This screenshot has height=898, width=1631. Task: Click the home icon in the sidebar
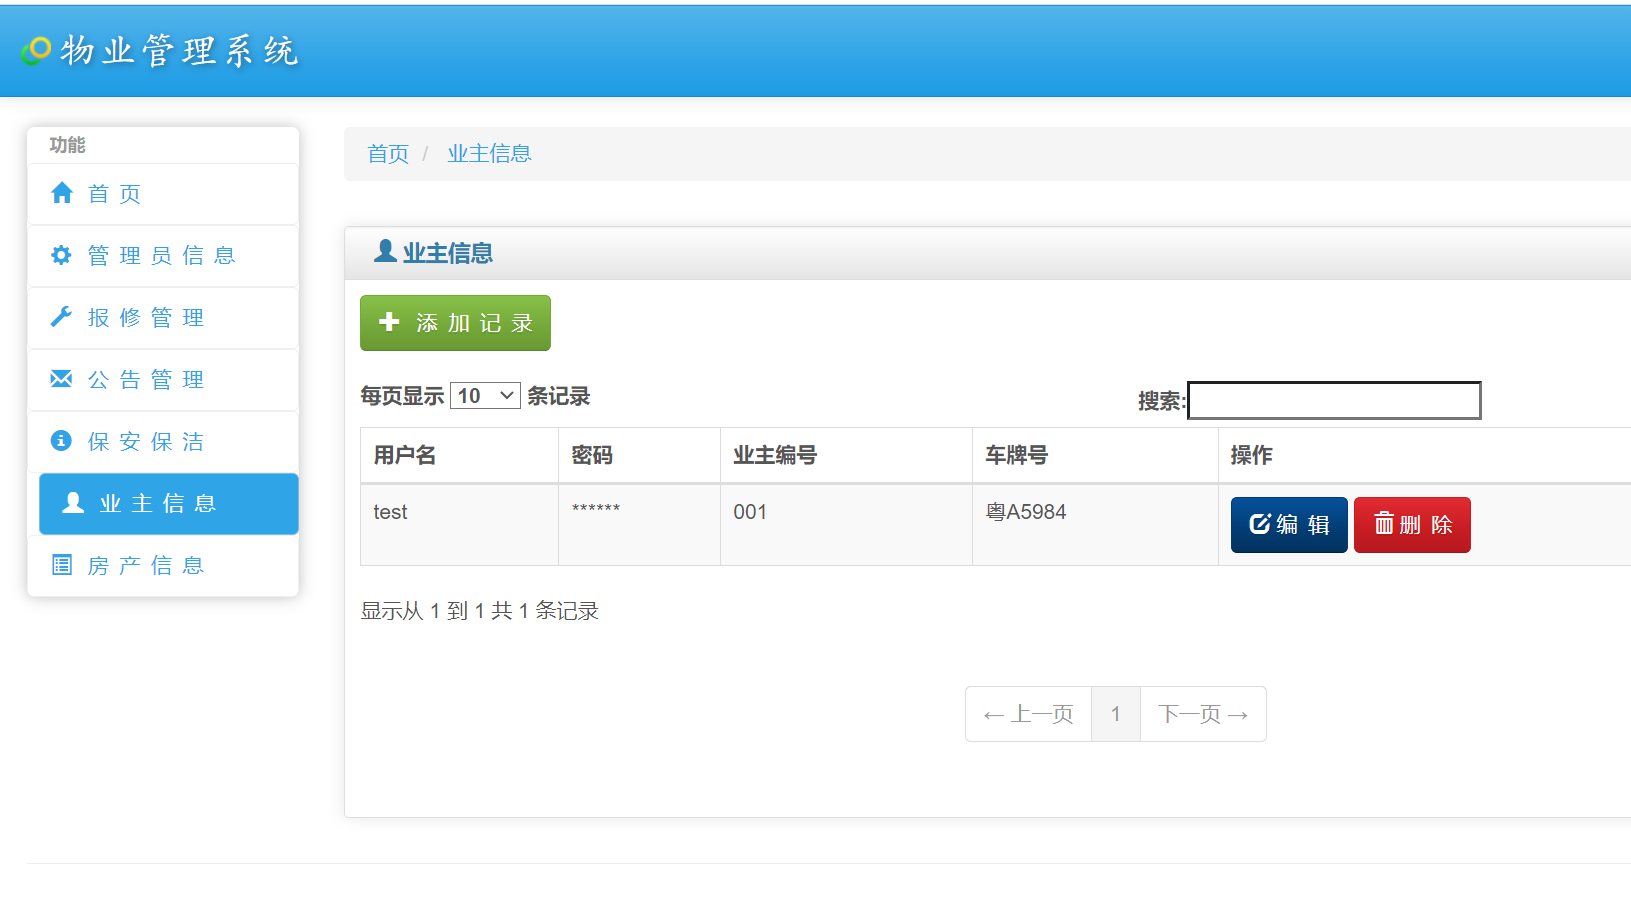(62, 193)
